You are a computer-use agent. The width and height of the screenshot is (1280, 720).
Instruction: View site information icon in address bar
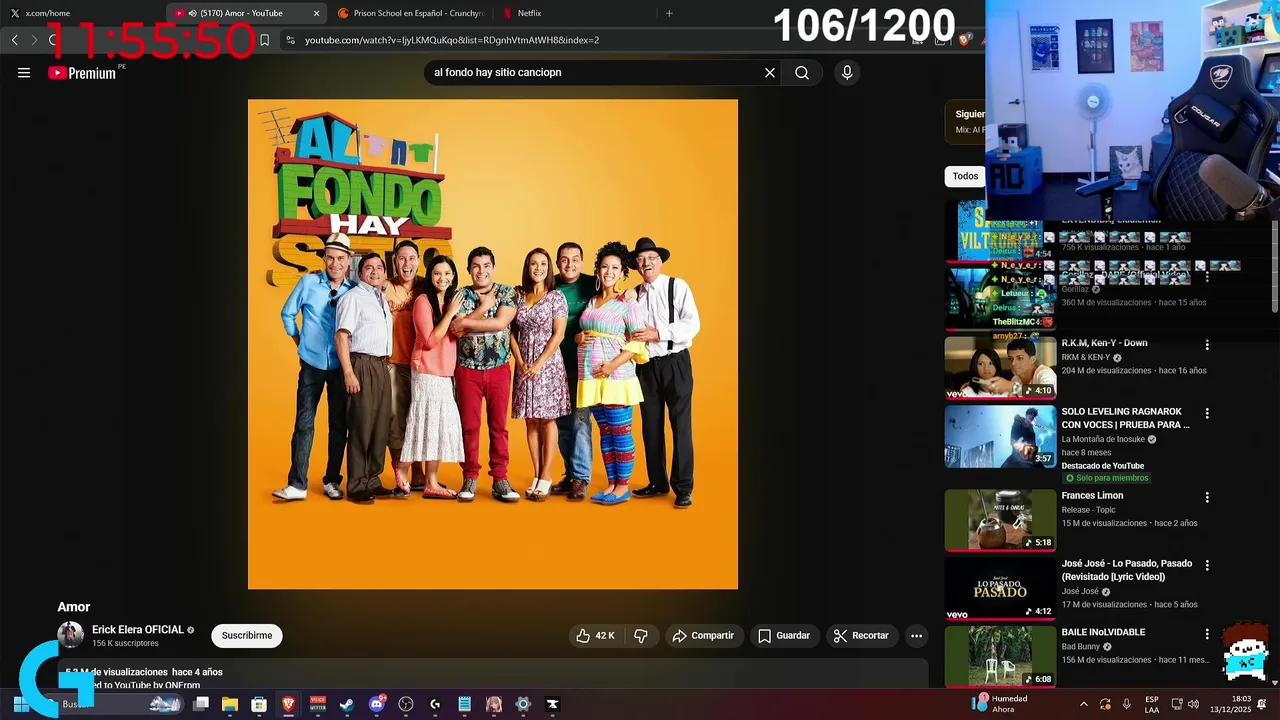coord(290,40)
